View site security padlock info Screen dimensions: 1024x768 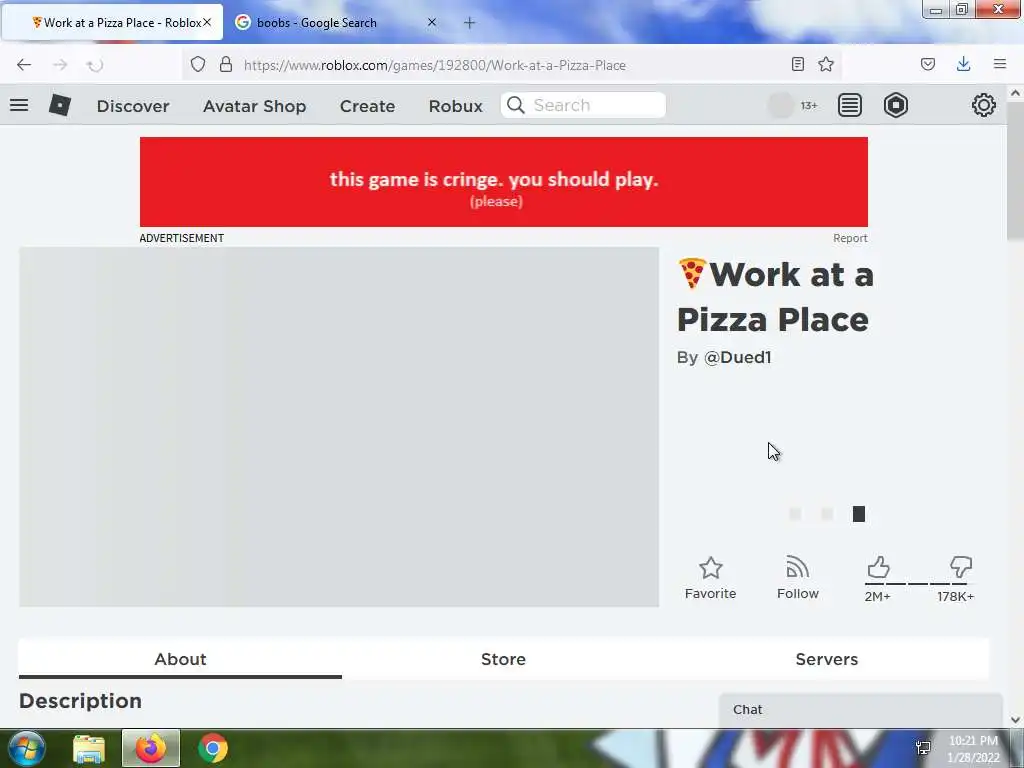click(226, 64)
